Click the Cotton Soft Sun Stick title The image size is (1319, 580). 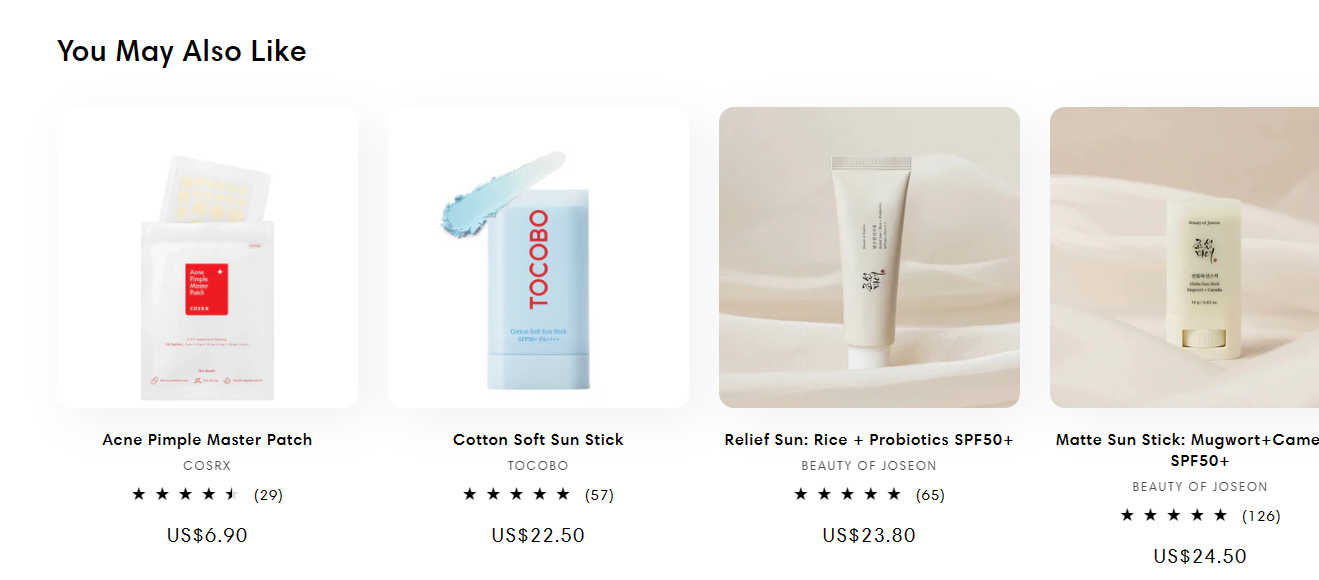[538, 440]
